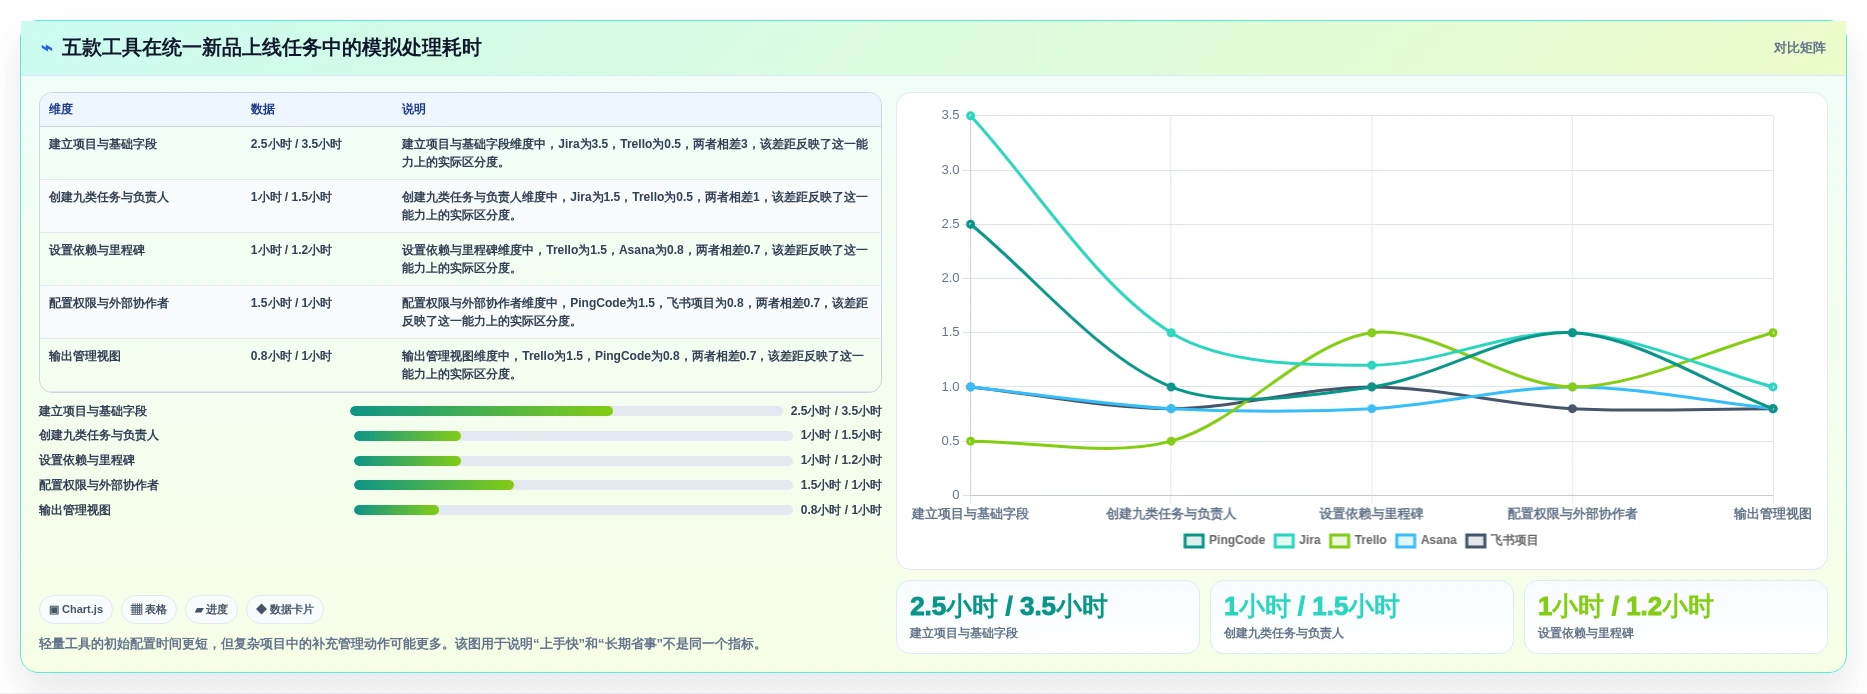Image resolution: width=1867 pixels, height=694 pixels.
Task: Click the footnote text about 轻量工具
Action: [x=403, y=644]
